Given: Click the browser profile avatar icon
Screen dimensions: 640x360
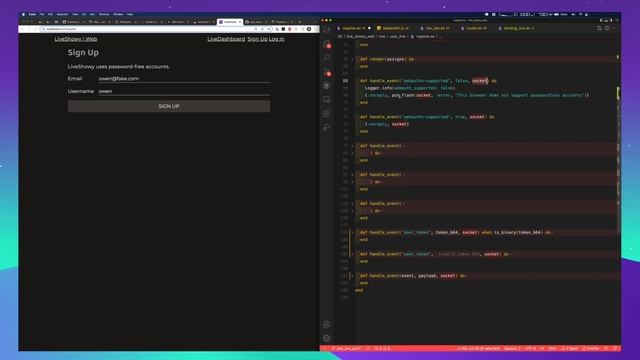Looking at the screenshot, I should (x=309, y=29).
